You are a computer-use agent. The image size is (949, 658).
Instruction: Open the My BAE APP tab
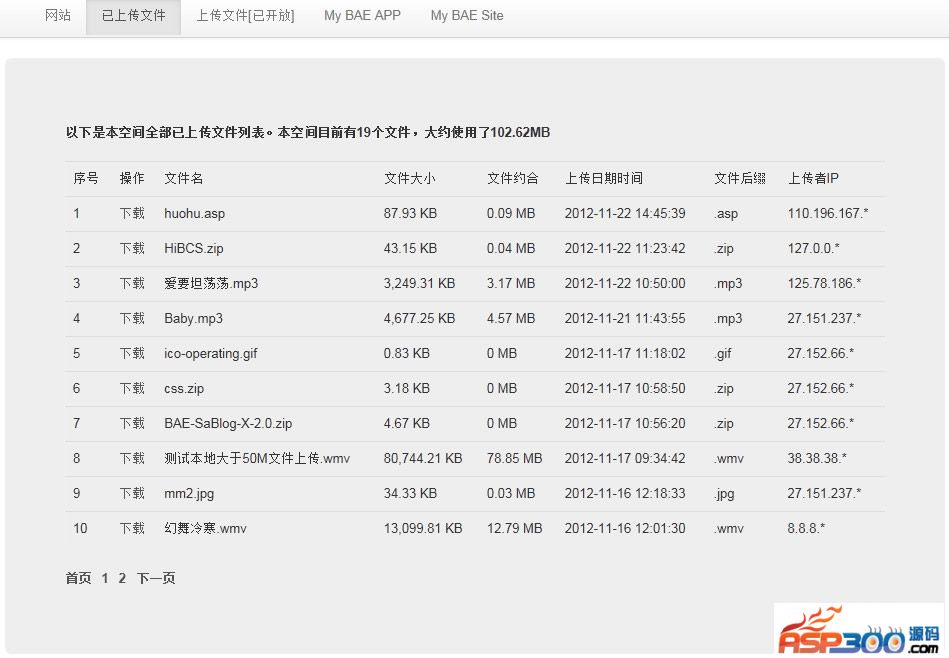point(362,16)
